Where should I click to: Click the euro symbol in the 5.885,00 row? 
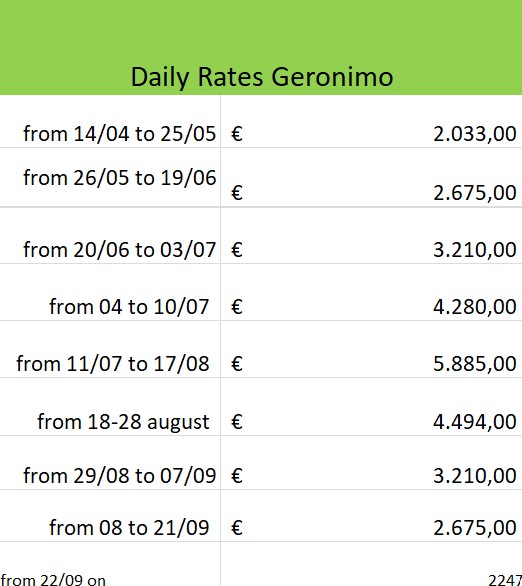pos(237,364)
